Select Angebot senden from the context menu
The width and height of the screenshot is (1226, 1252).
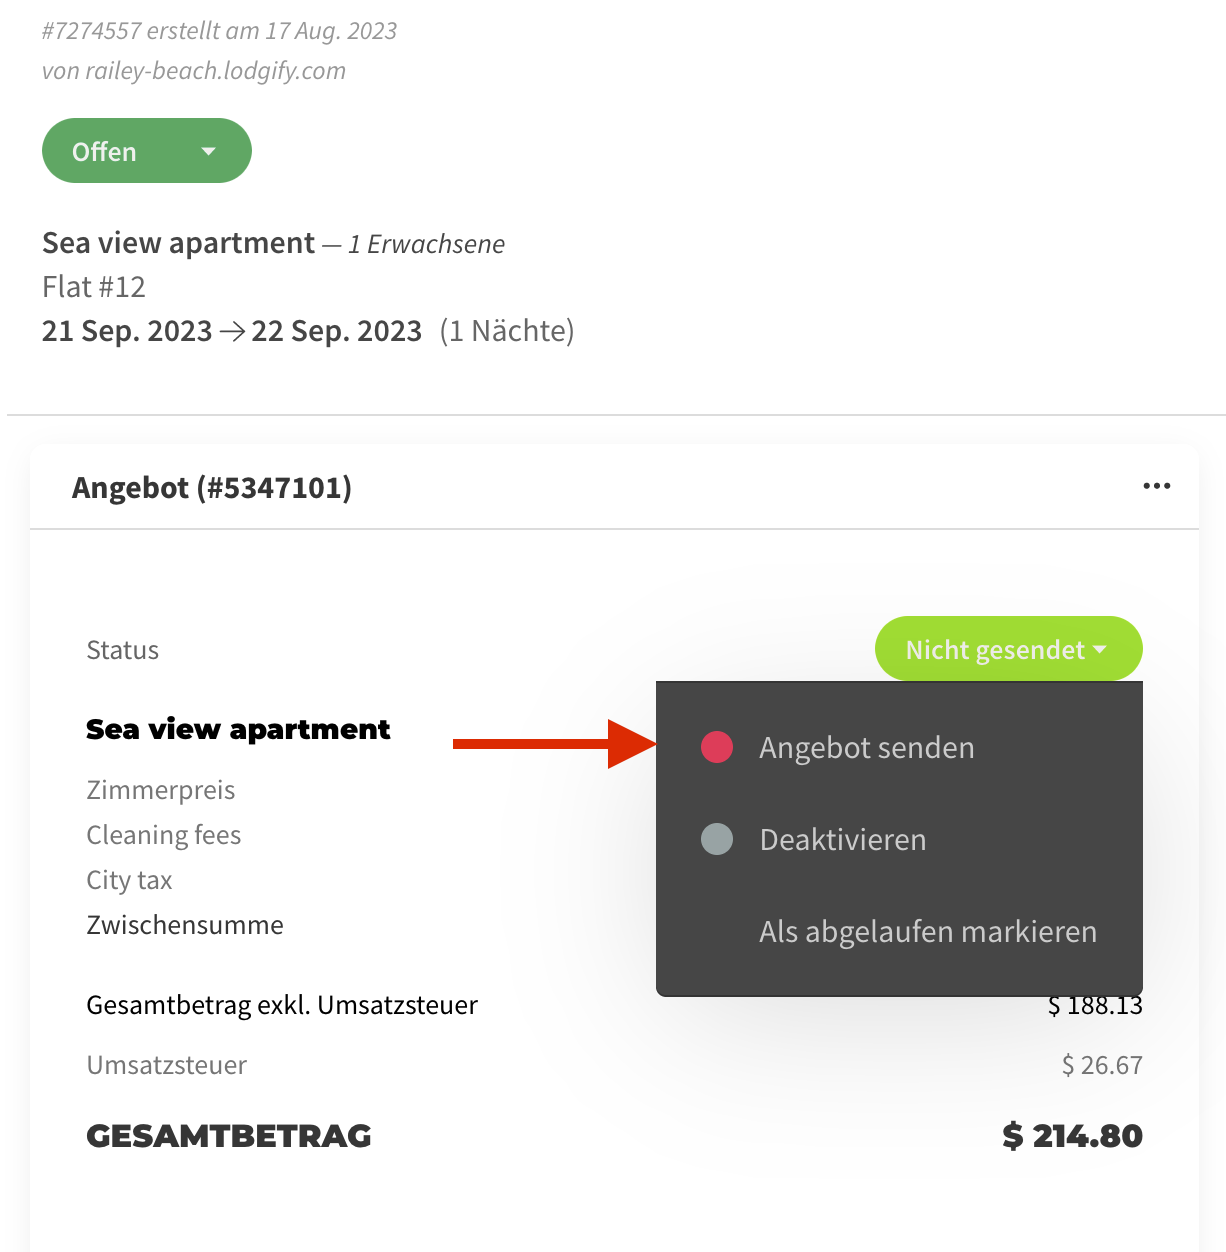tap(866, 746)
